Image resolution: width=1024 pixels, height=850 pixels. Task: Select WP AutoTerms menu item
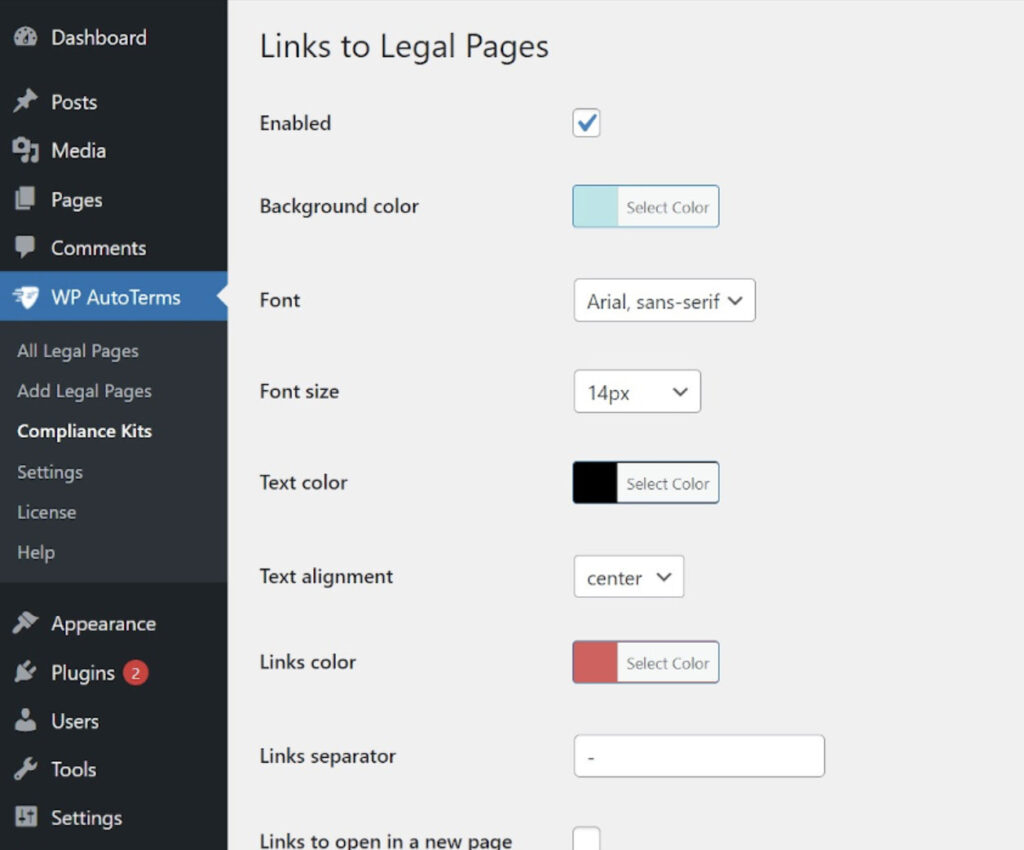(x=116, y=297)
